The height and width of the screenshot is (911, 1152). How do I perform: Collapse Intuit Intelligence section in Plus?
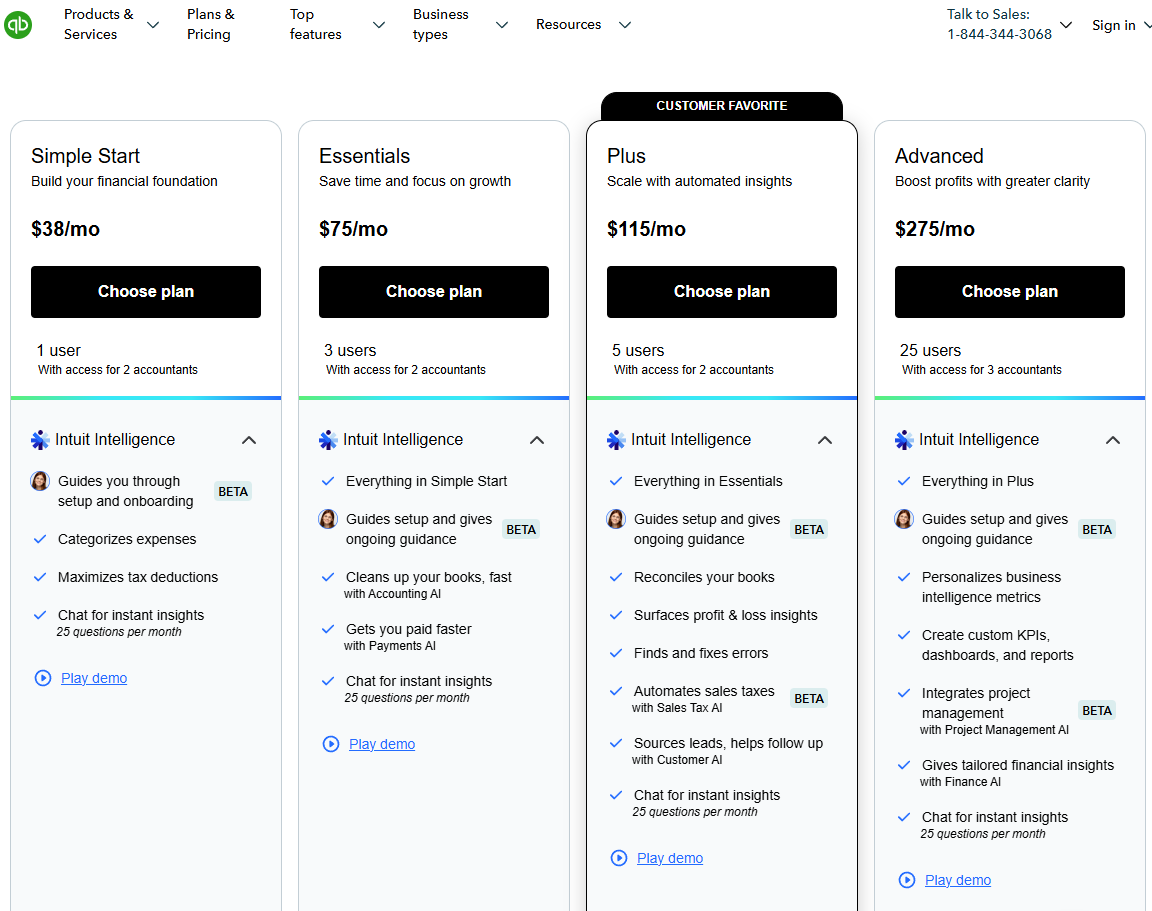click(825, 440)
